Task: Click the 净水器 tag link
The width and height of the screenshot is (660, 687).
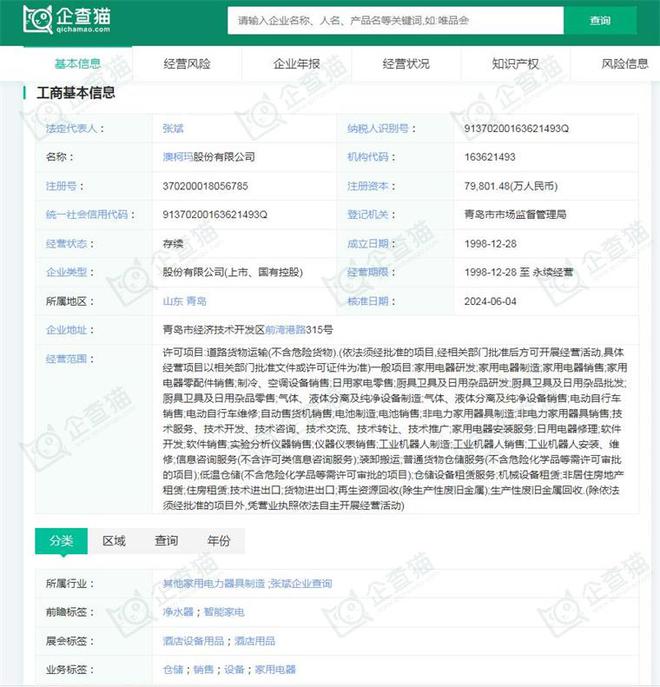Action: (x=178, y=612)
